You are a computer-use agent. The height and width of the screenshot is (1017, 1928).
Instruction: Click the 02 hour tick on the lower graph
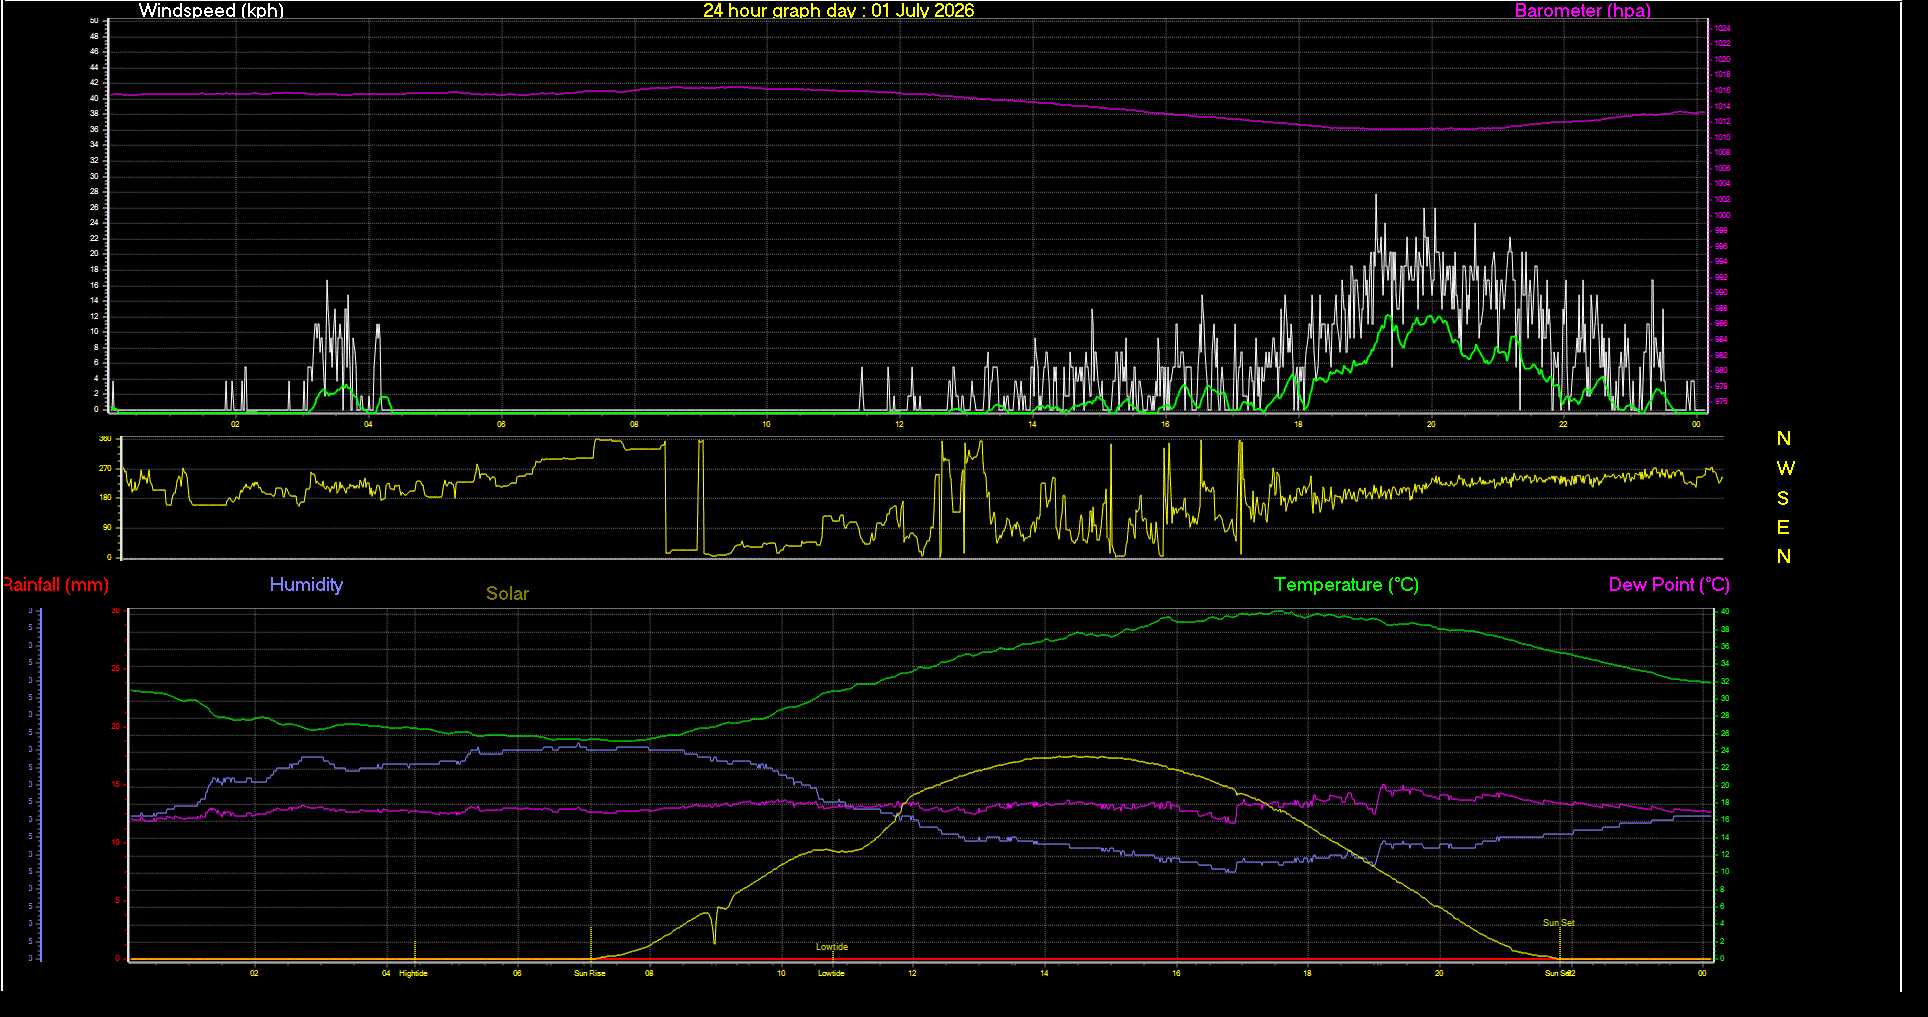tap(254, 973)
